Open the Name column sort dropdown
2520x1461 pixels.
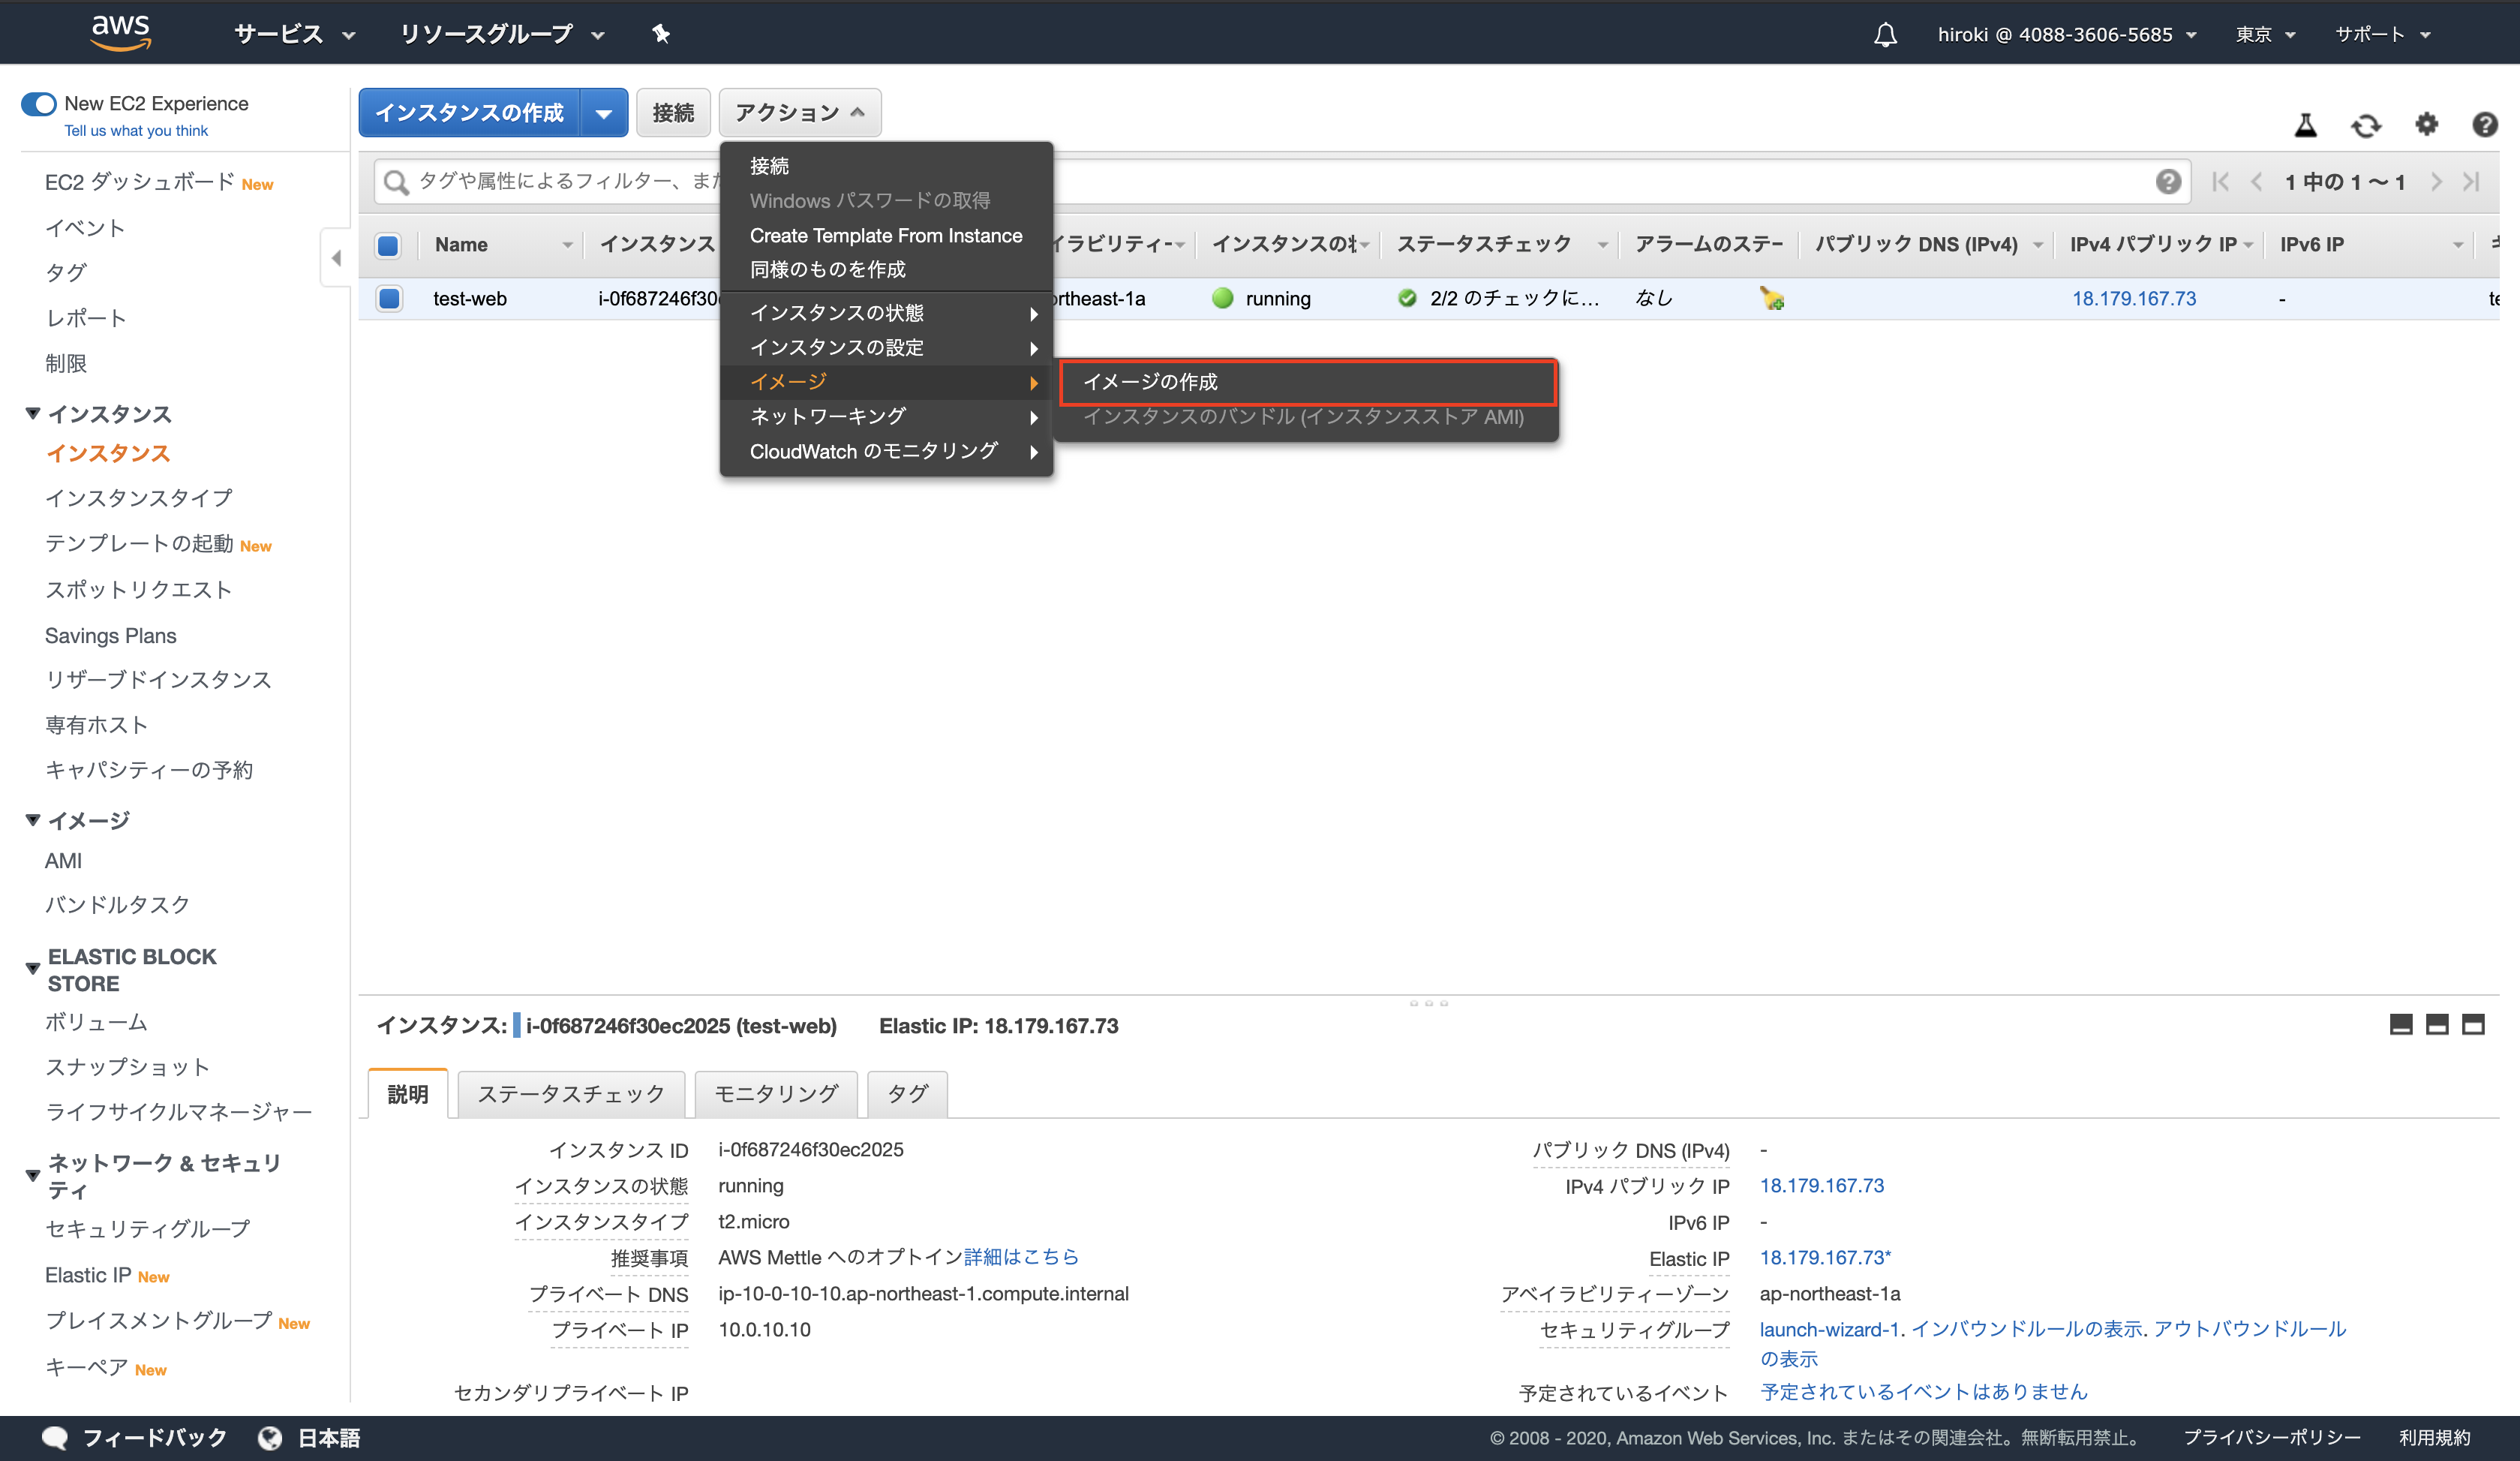(567, 244)
